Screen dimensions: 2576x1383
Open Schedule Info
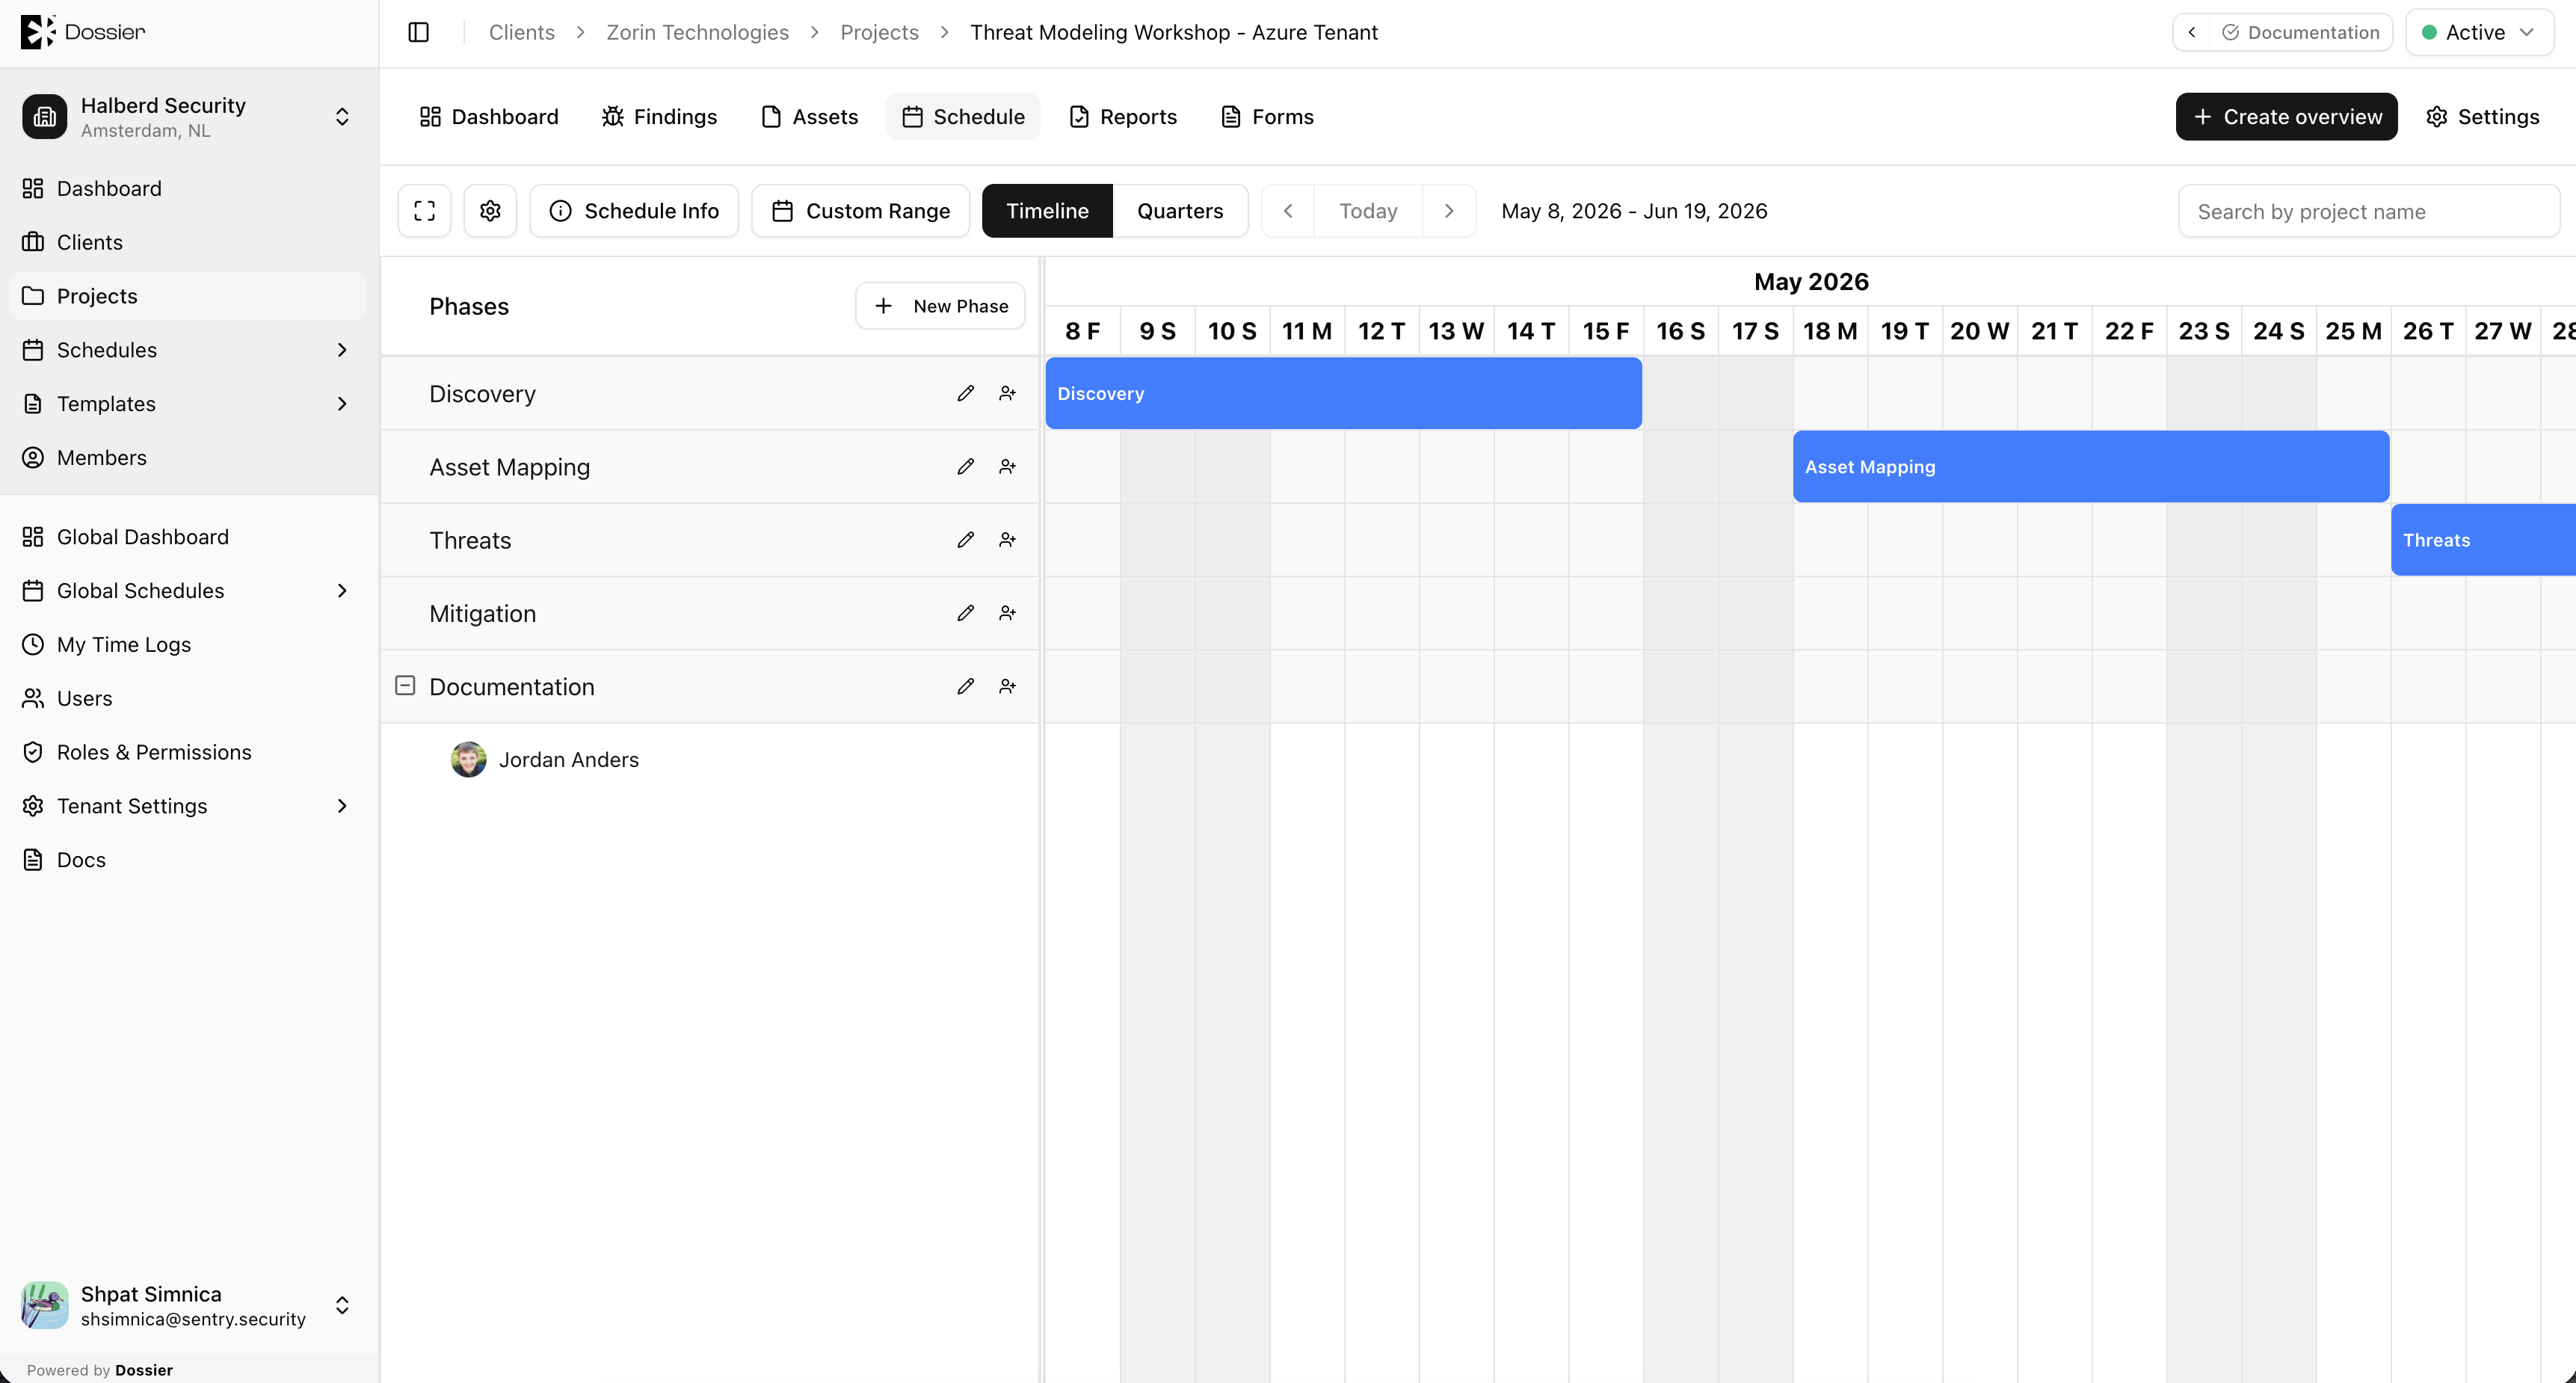[634, 211]
